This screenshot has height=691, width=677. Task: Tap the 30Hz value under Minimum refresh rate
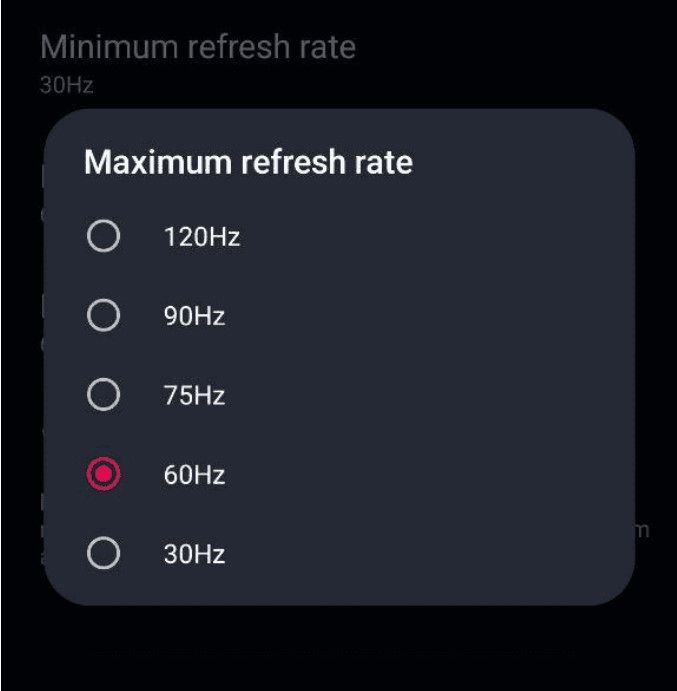click(67, 85)
